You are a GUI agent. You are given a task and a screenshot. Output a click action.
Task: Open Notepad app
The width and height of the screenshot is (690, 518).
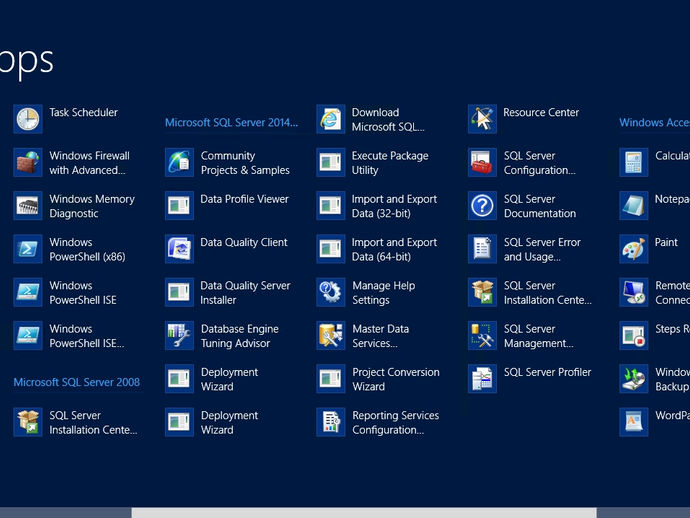point(654,206)
